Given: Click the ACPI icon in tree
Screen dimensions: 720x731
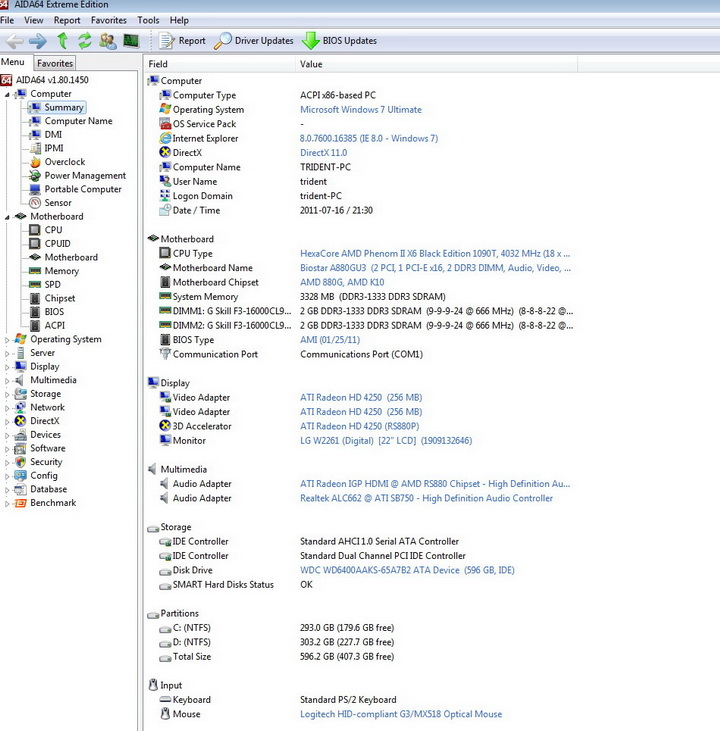Looking at the screenshot, I should pos(35,325).
